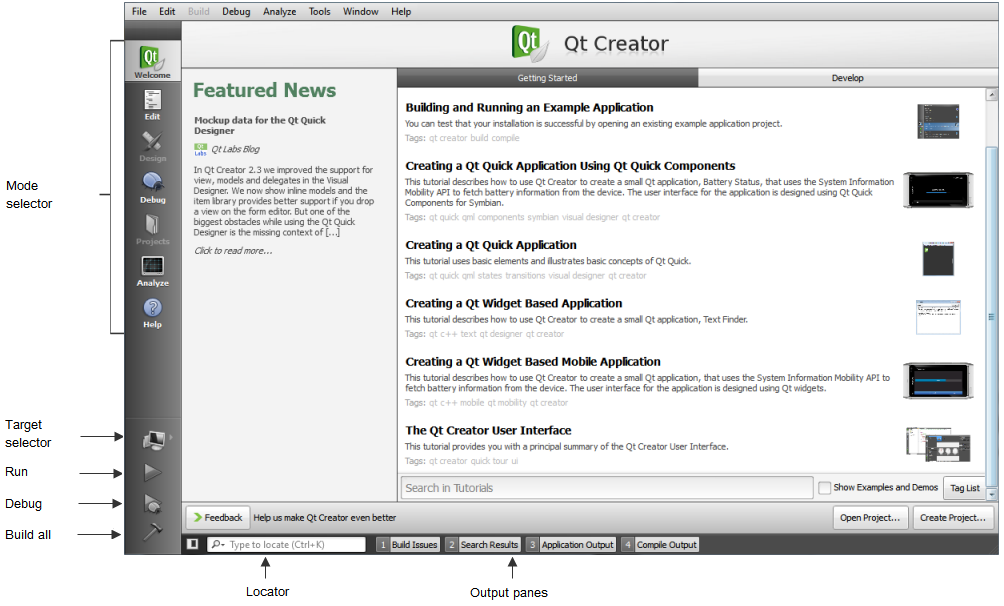The width and height of the screenshot is (1004, 606).
Task: Click the Widget Based Mobile Application thumbnail
Action: coord(938,381)
